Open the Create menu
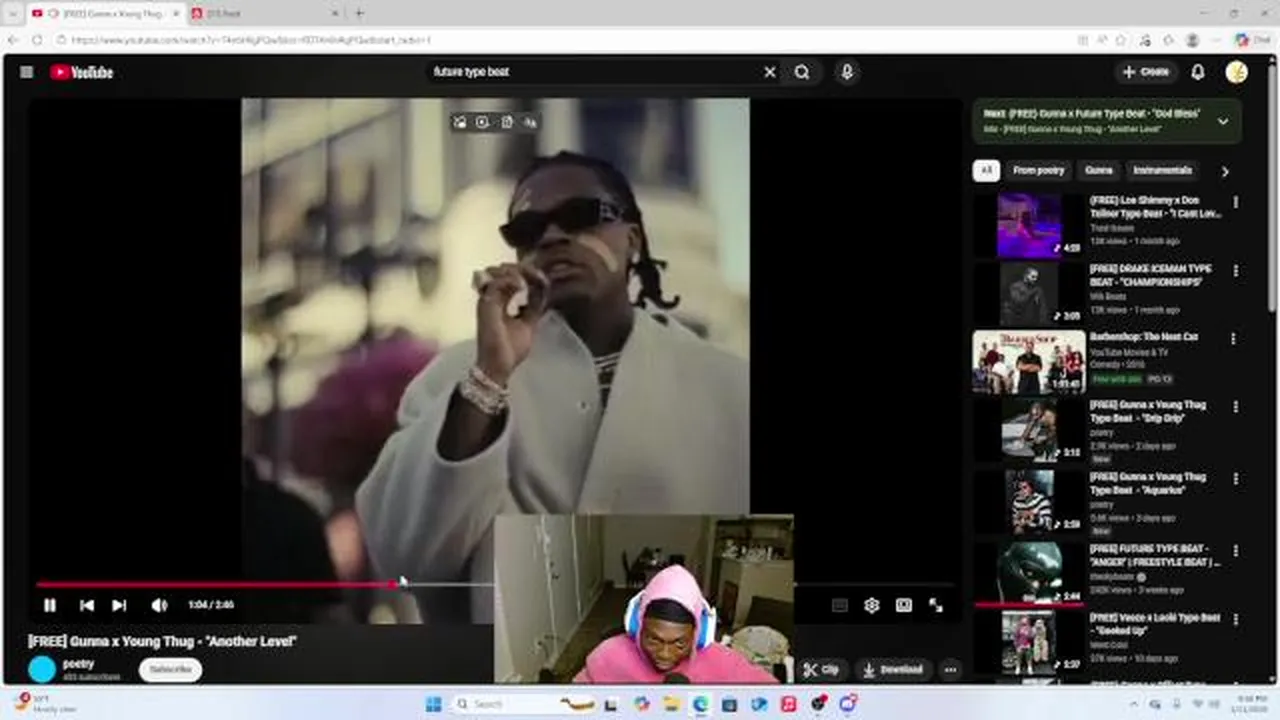Image resolution: width=1280 pixels, height=720 pixels. [1146, 72]
